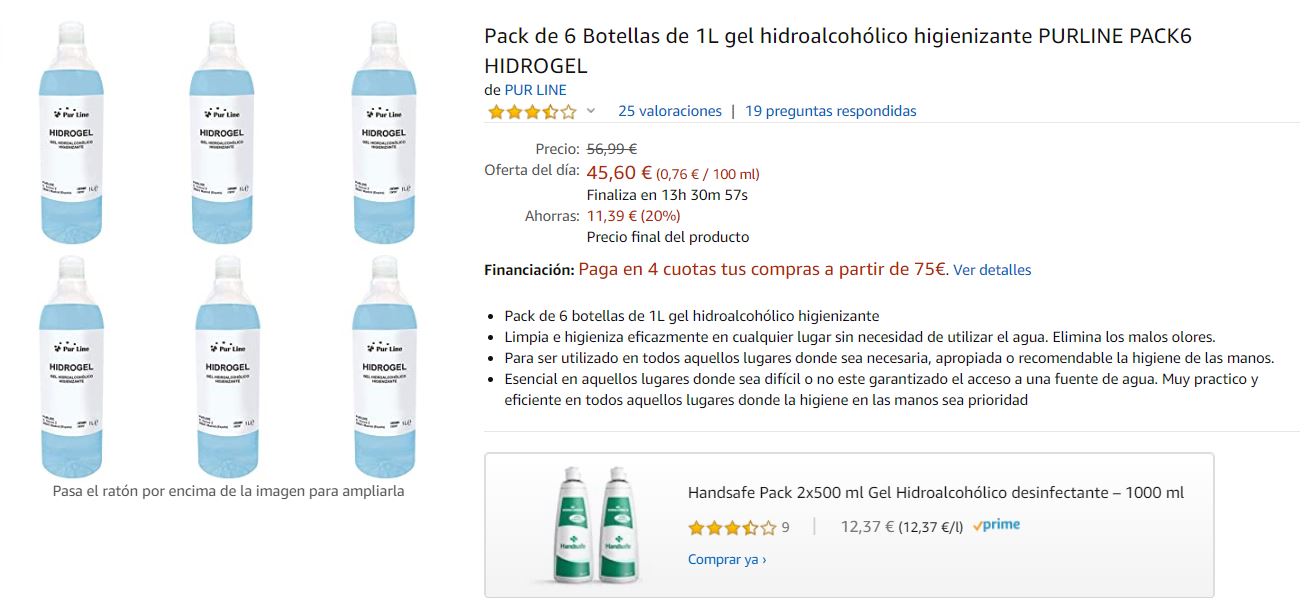Click the Handsafe star rating icons
The image size is (1315, 607).
(732, 527)
